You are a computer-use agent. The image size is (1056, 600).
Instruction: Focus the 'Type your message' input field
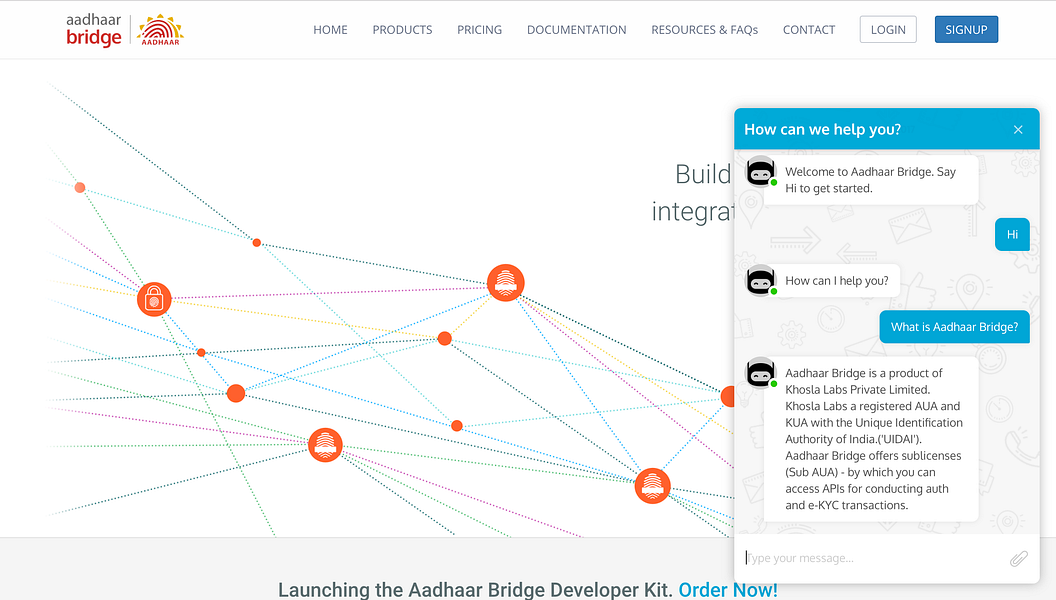click(x=872, y=558)
